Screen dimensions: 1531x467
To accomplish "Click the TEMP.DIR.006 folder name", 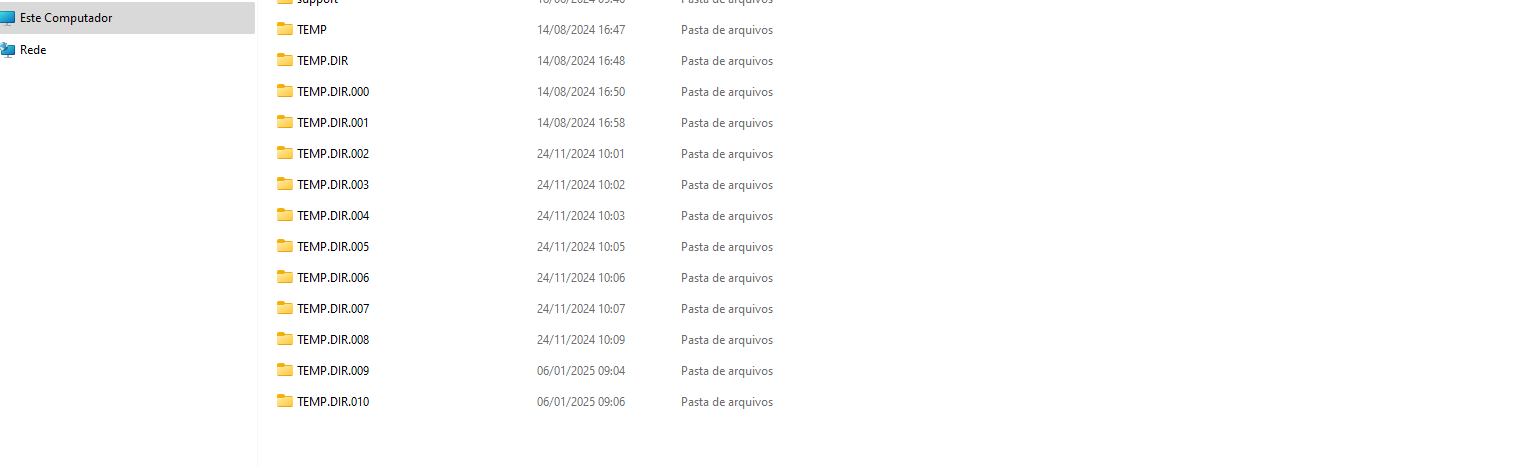I will tap(333, 278).
